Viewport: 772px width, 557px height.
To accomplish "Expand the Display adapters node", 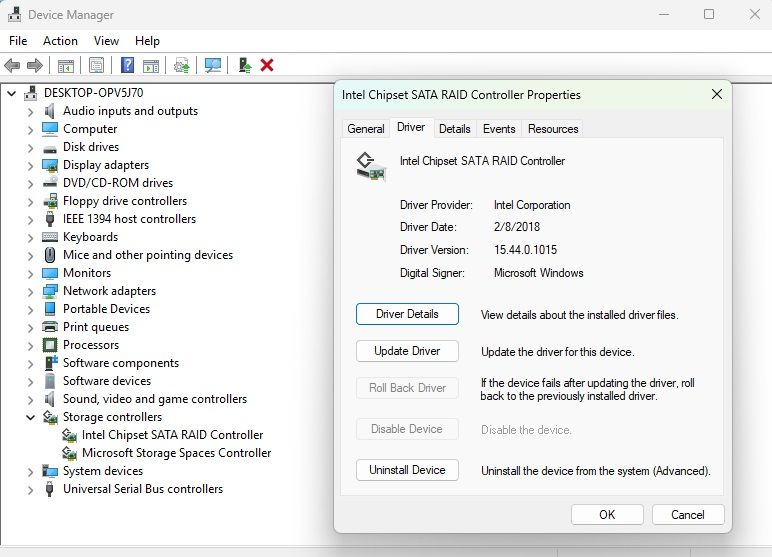I will click(x=30, y=165).
